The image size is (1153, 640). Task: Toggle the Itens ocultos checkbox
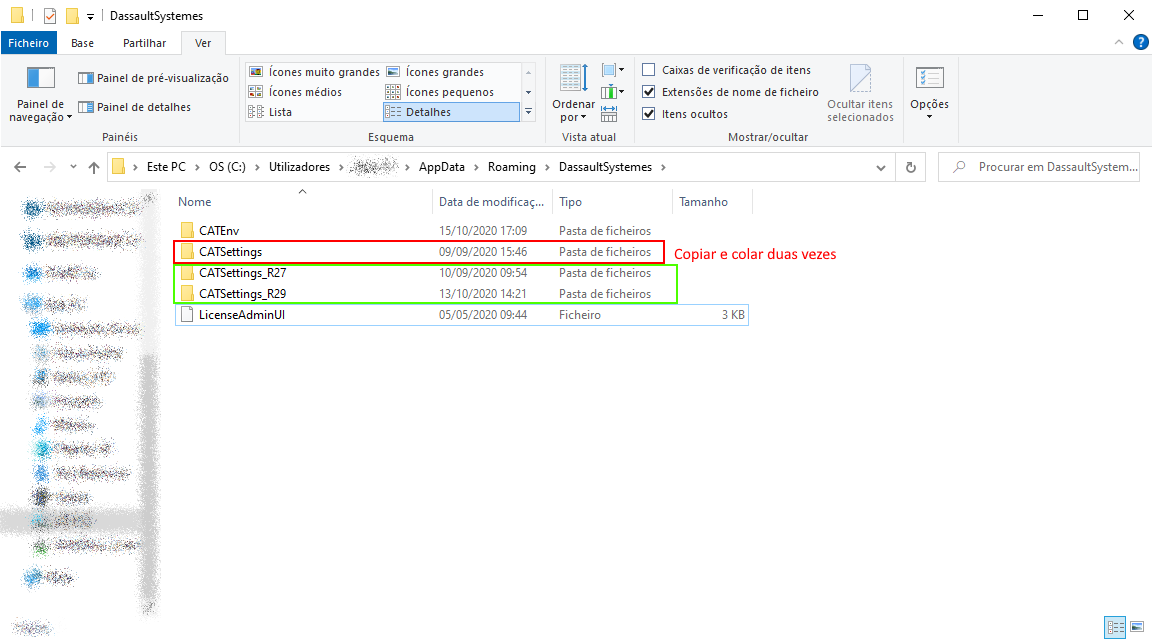(649, 114)
